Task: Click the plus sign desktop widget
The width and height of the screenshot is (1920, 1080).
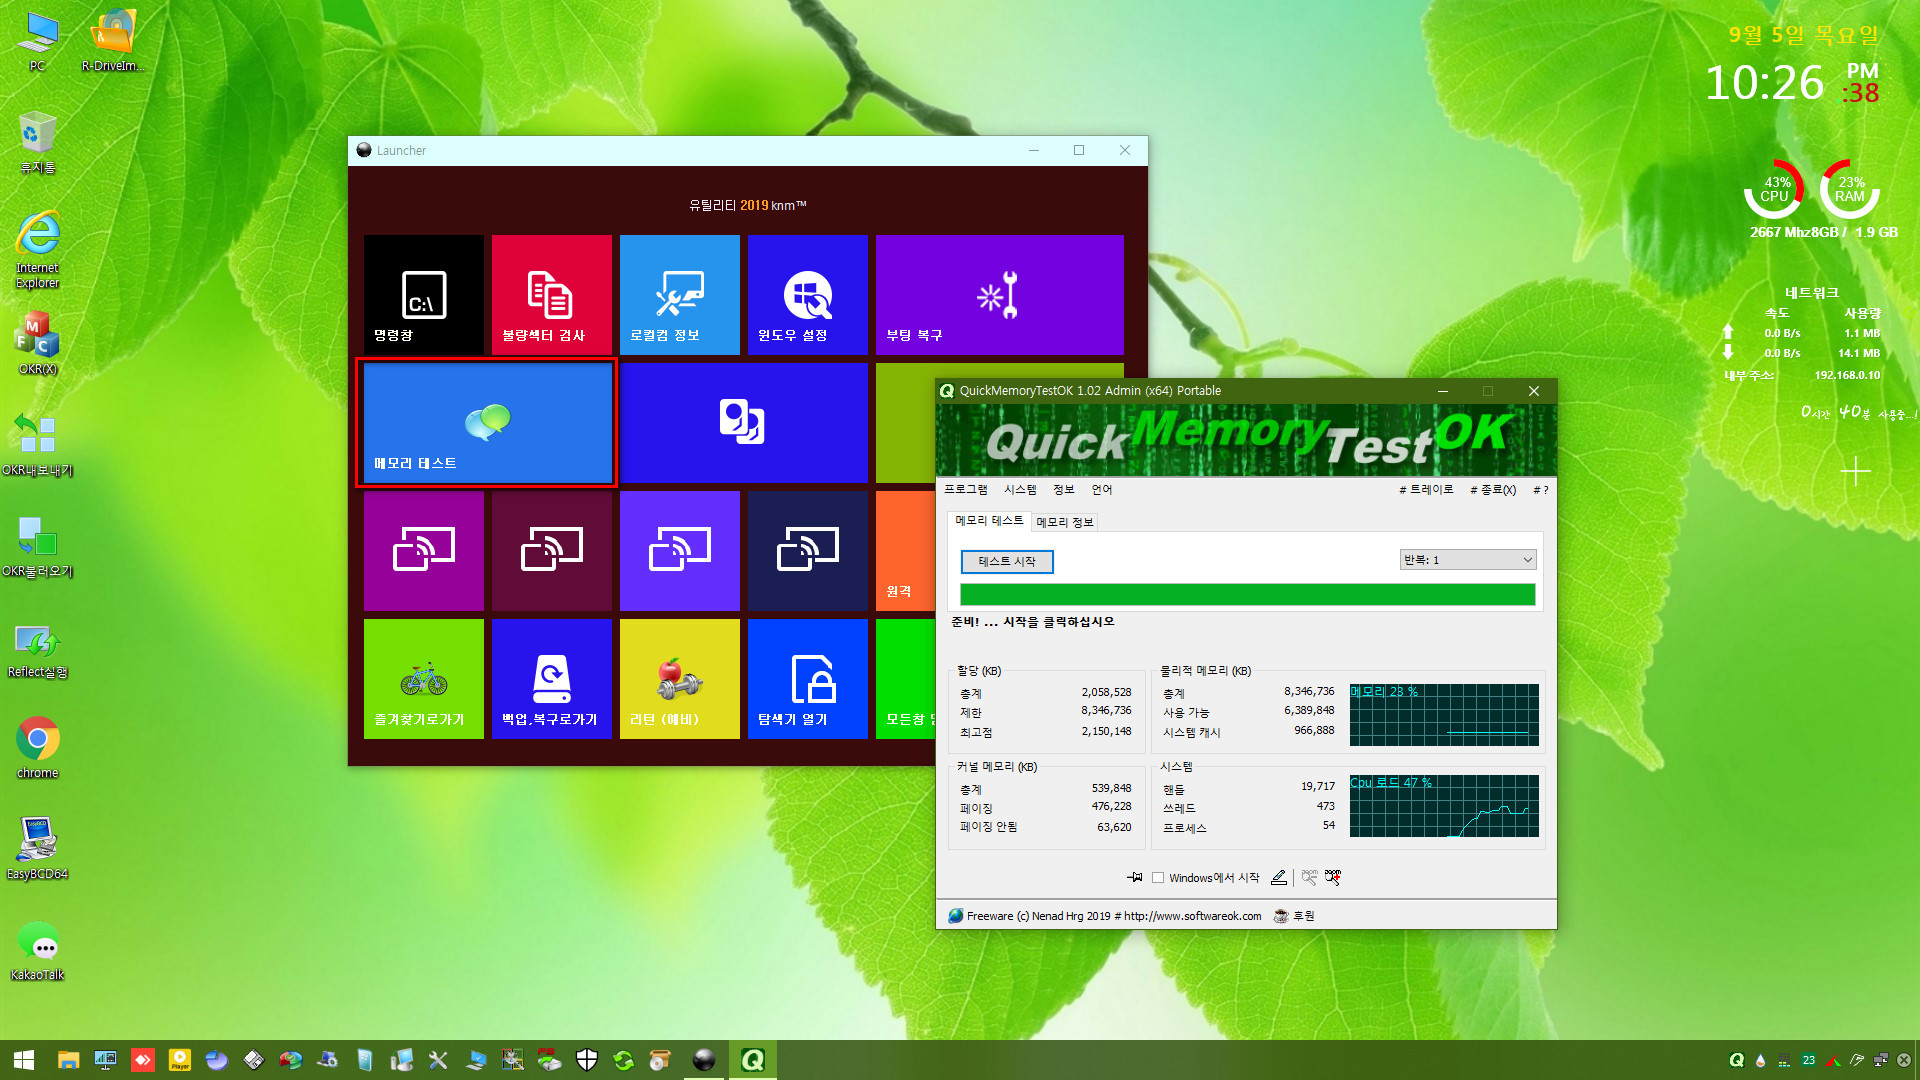Action: 1856,471
